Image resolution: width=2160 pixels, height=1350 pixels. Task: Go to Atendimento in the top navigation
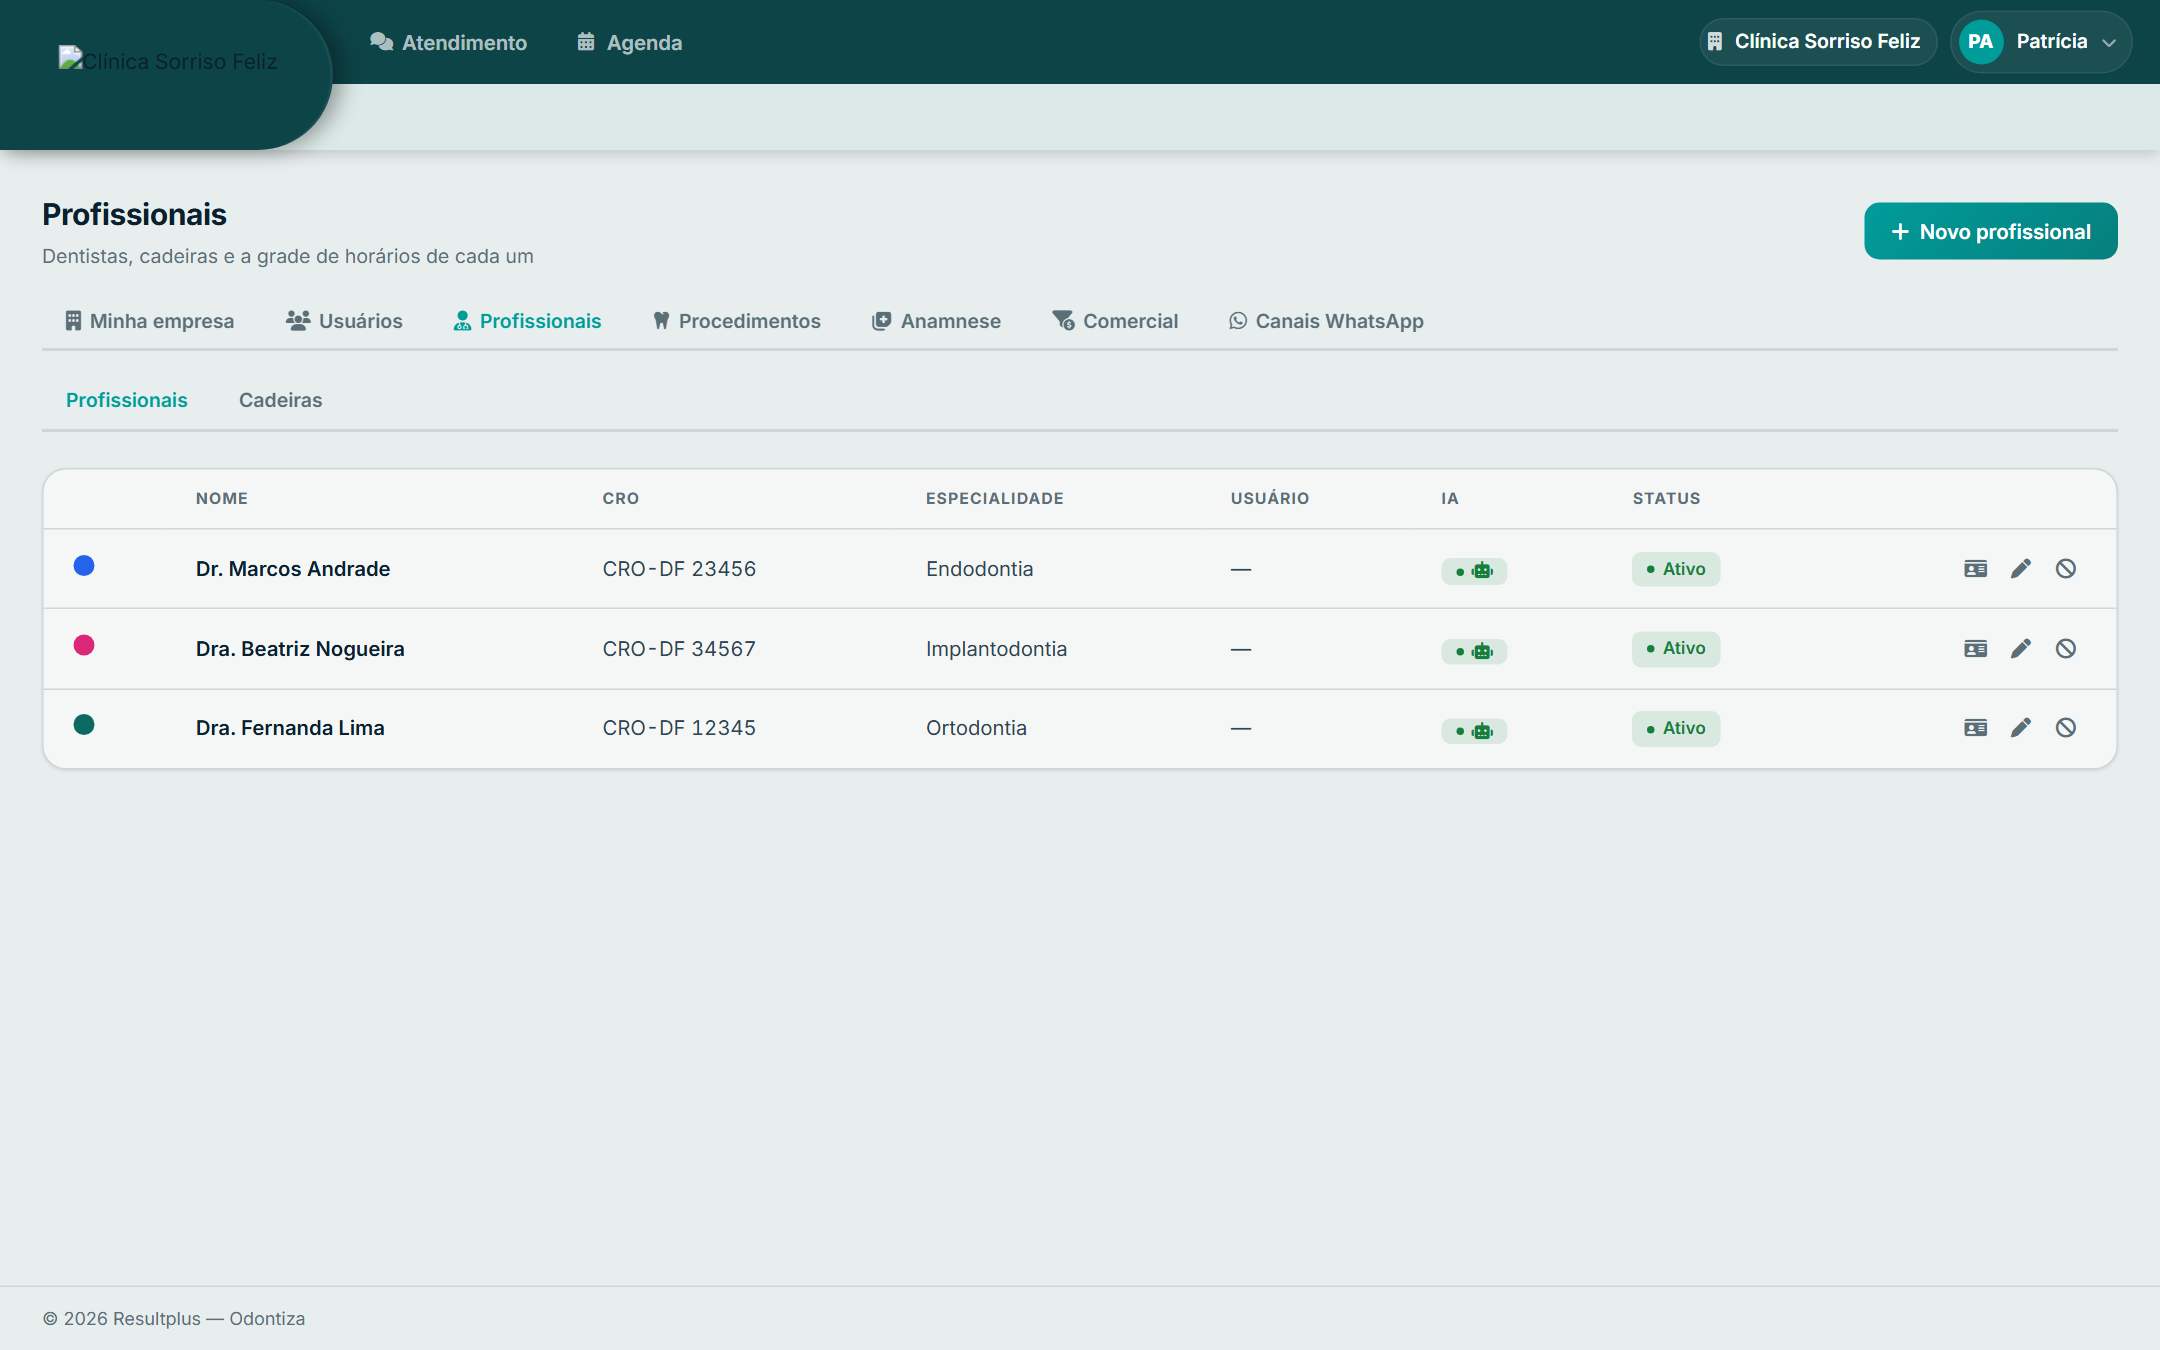[448, 43]
